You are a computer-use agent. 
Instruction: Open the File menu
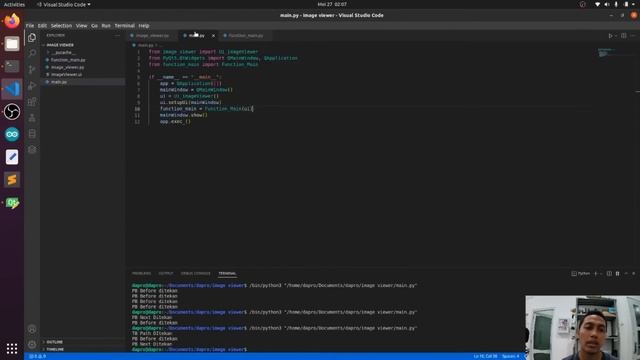(x=30, y=25)
